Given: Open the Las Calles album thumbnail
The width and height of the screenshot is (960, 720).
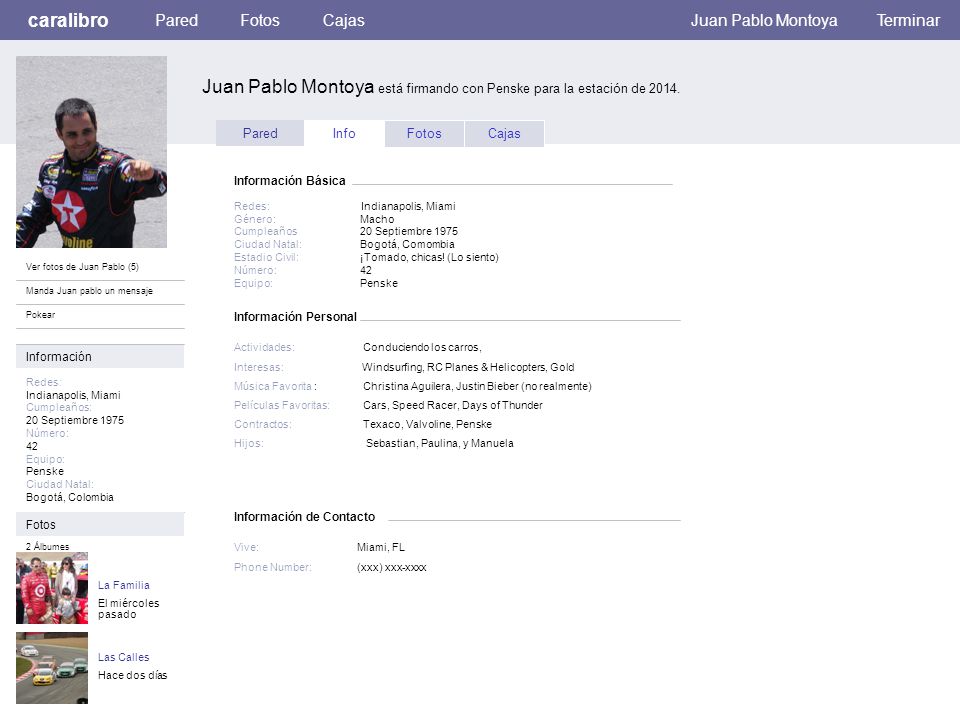Looking at the screenshot, I should click(x=52, y=668).
